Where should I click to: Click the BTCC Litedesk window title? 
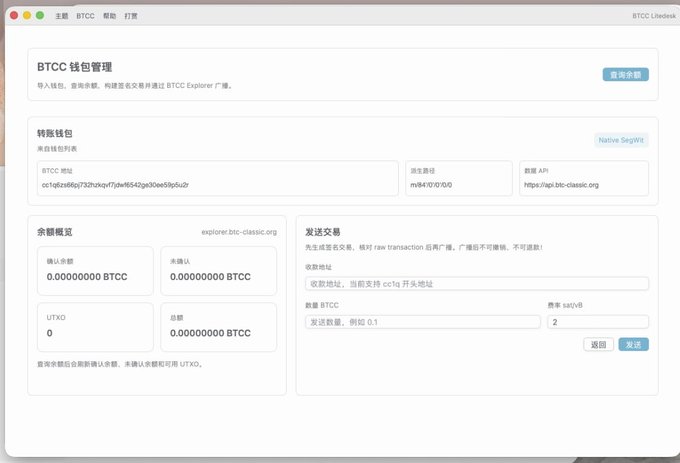654,16
